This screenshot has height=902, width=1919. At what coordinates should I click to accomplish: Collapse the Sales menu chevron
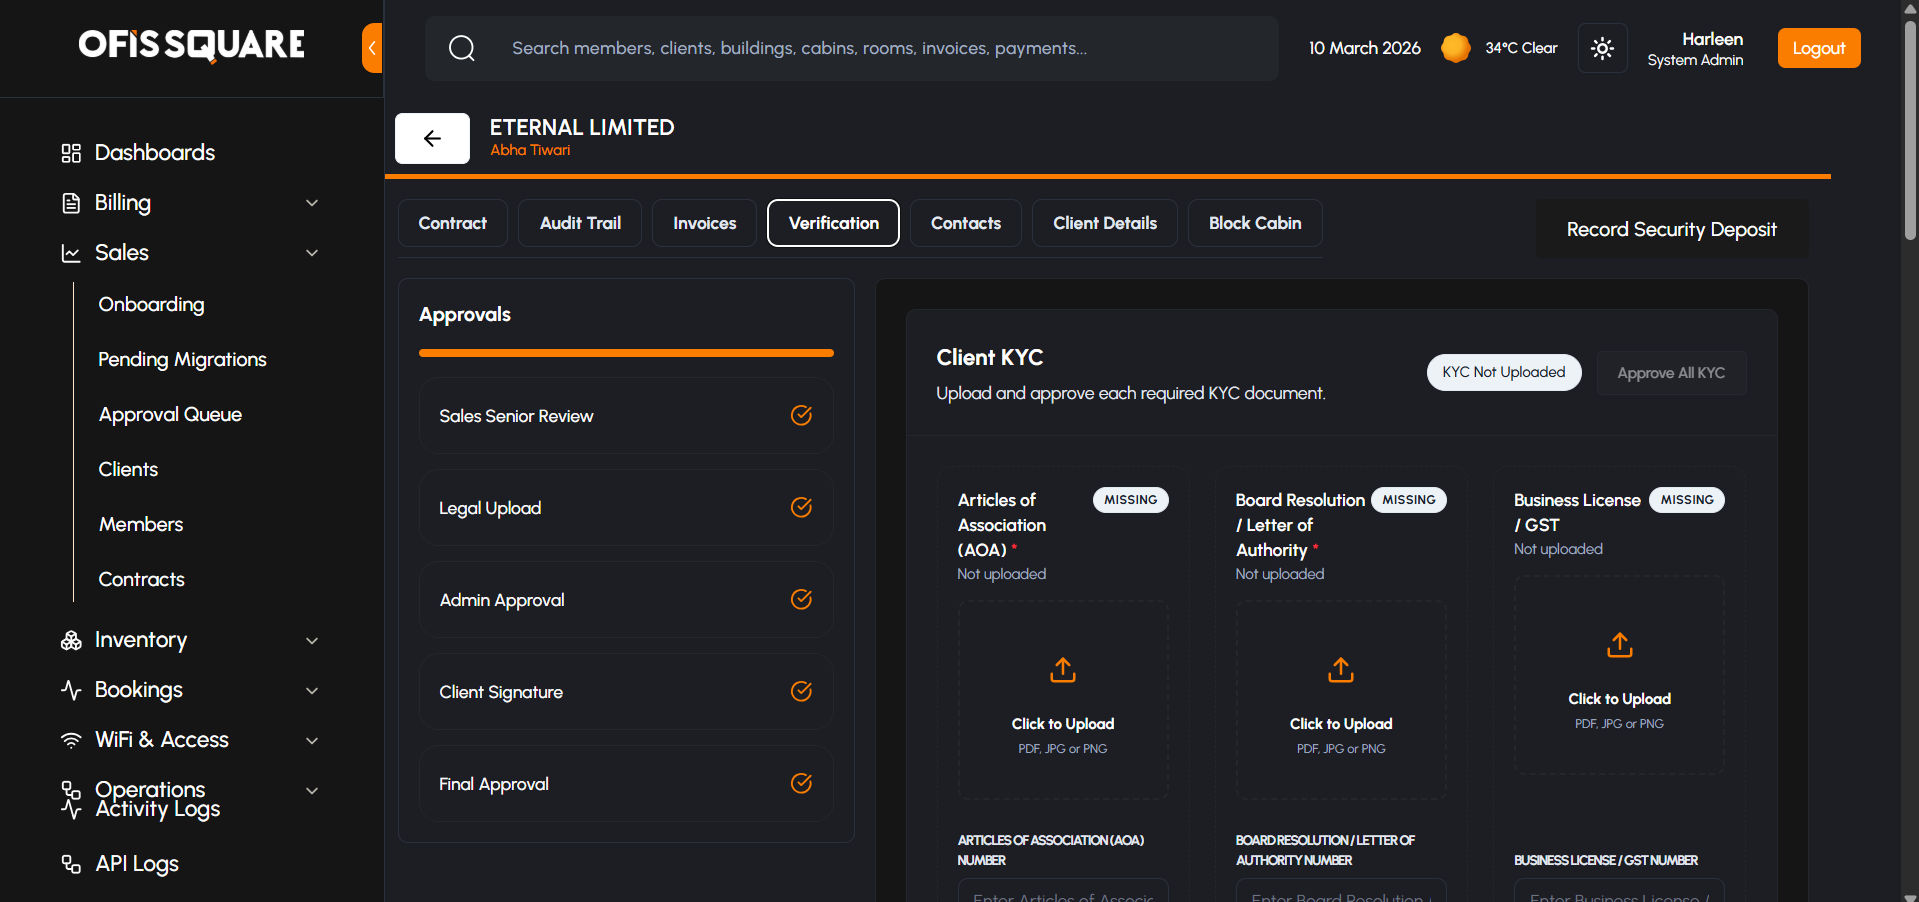click(312, 253)
